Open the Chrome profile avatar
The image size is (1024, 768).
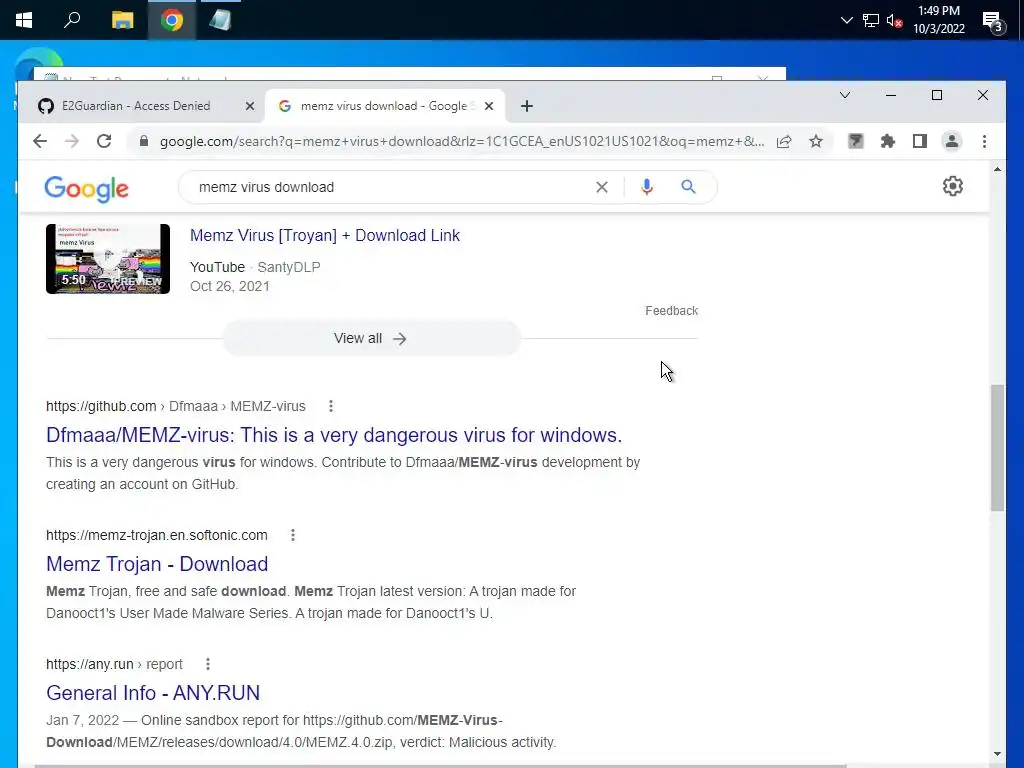pos(952,141)
